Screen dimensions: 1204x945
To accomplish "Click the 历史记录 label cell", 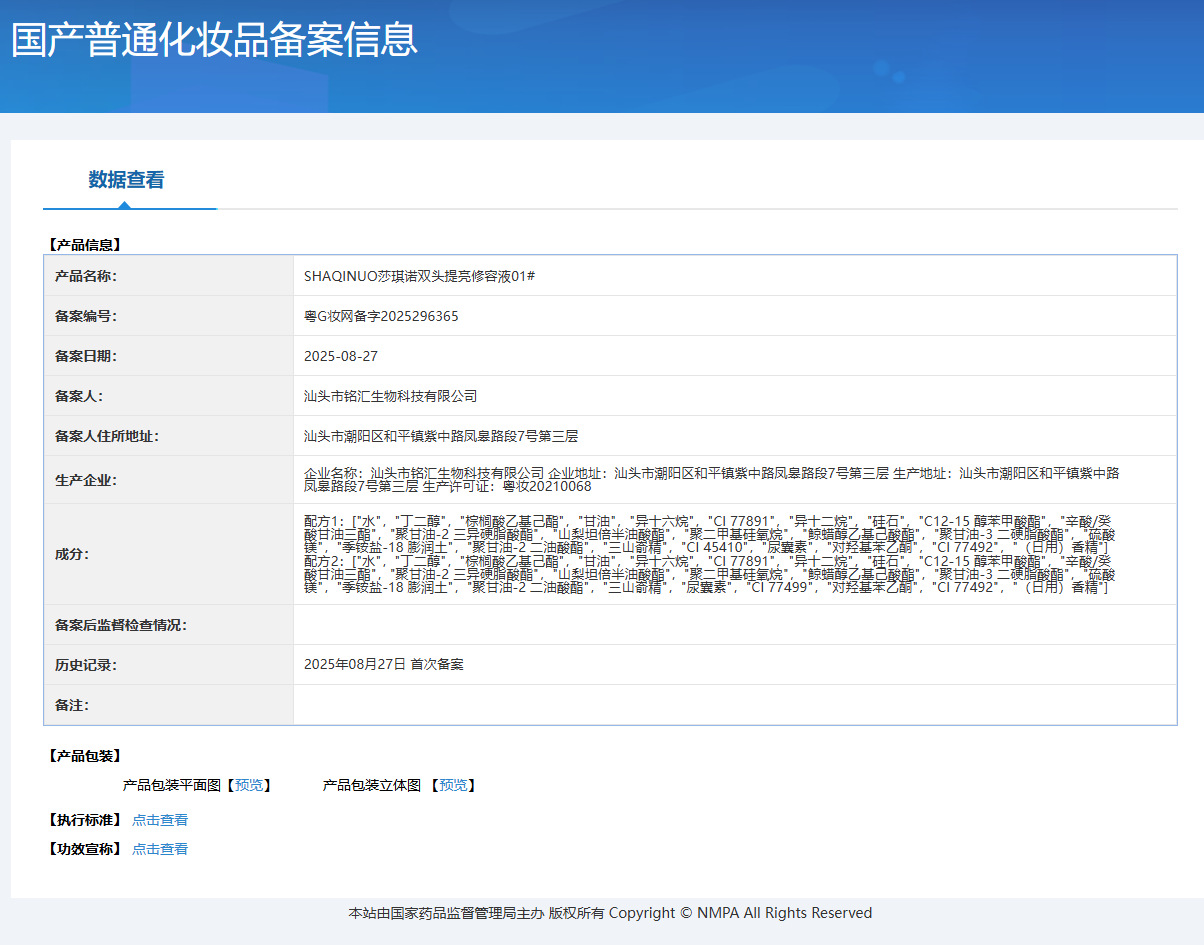I will point(169,665).
